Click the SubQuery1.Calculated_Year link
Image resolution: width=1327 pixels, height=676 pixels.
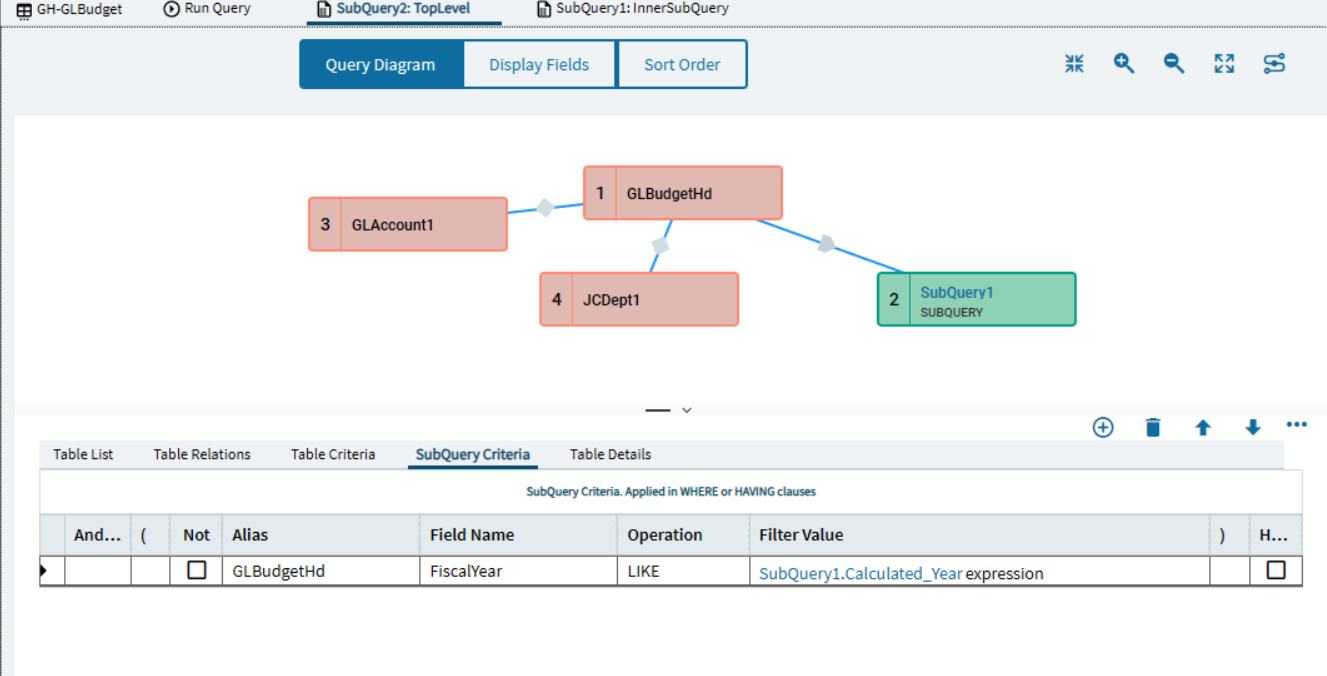860,574
